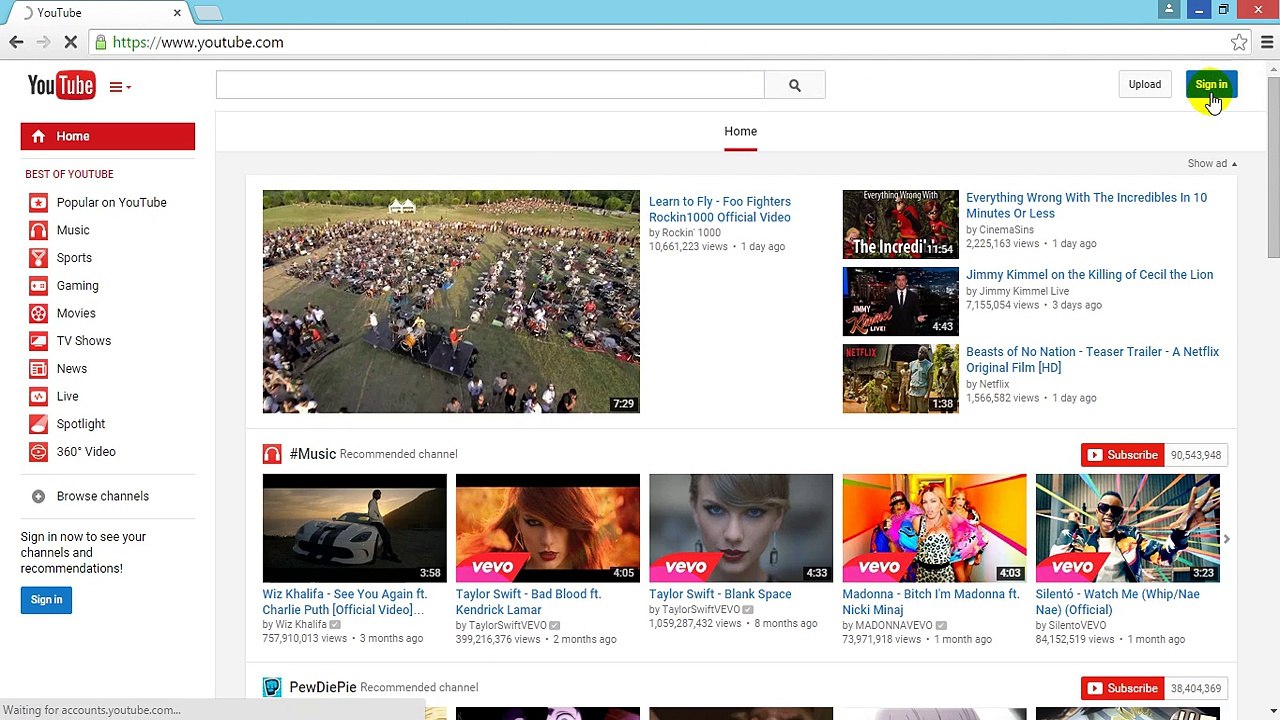The image size is (1280, 720).
Task: Open the News sidebar icon
Action: pos(38,368)
